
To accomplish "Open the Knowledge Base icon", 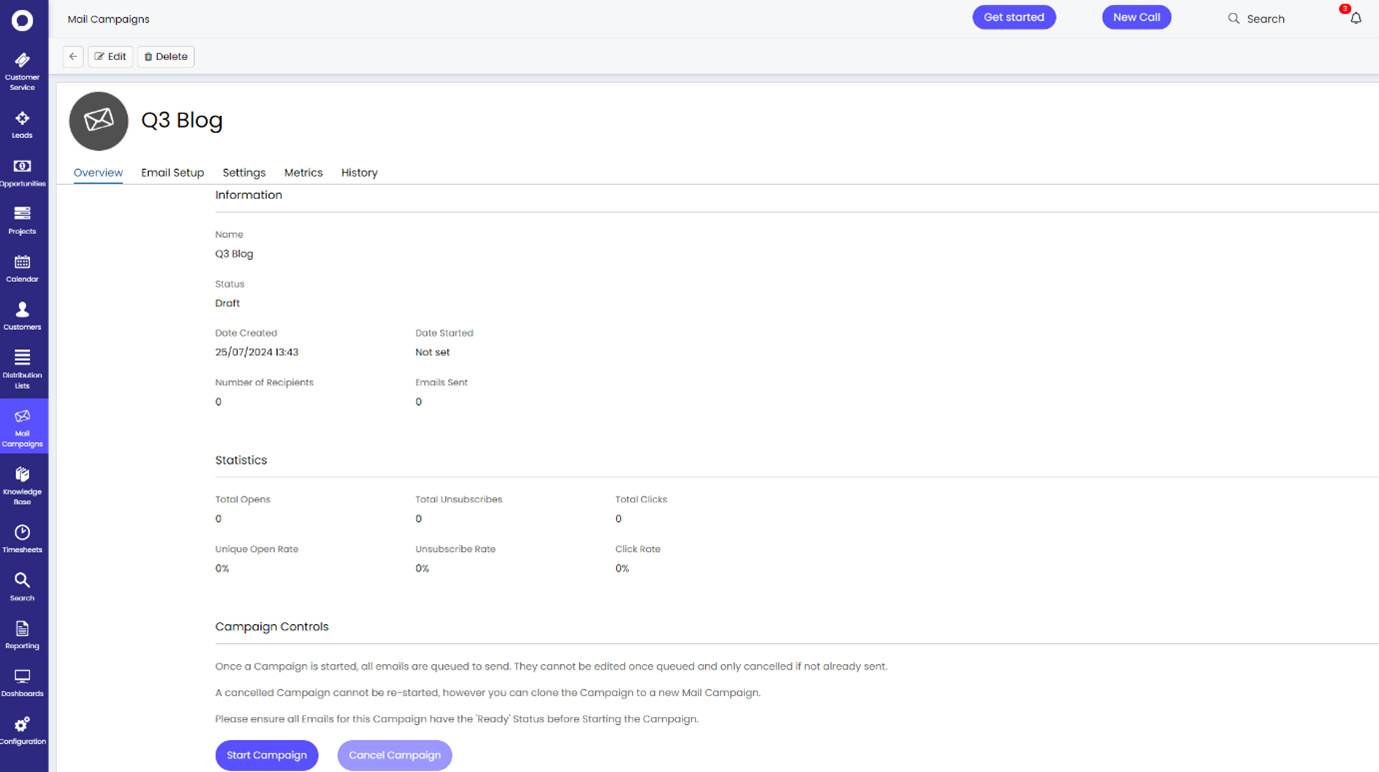I will click(x=22, y=483).
